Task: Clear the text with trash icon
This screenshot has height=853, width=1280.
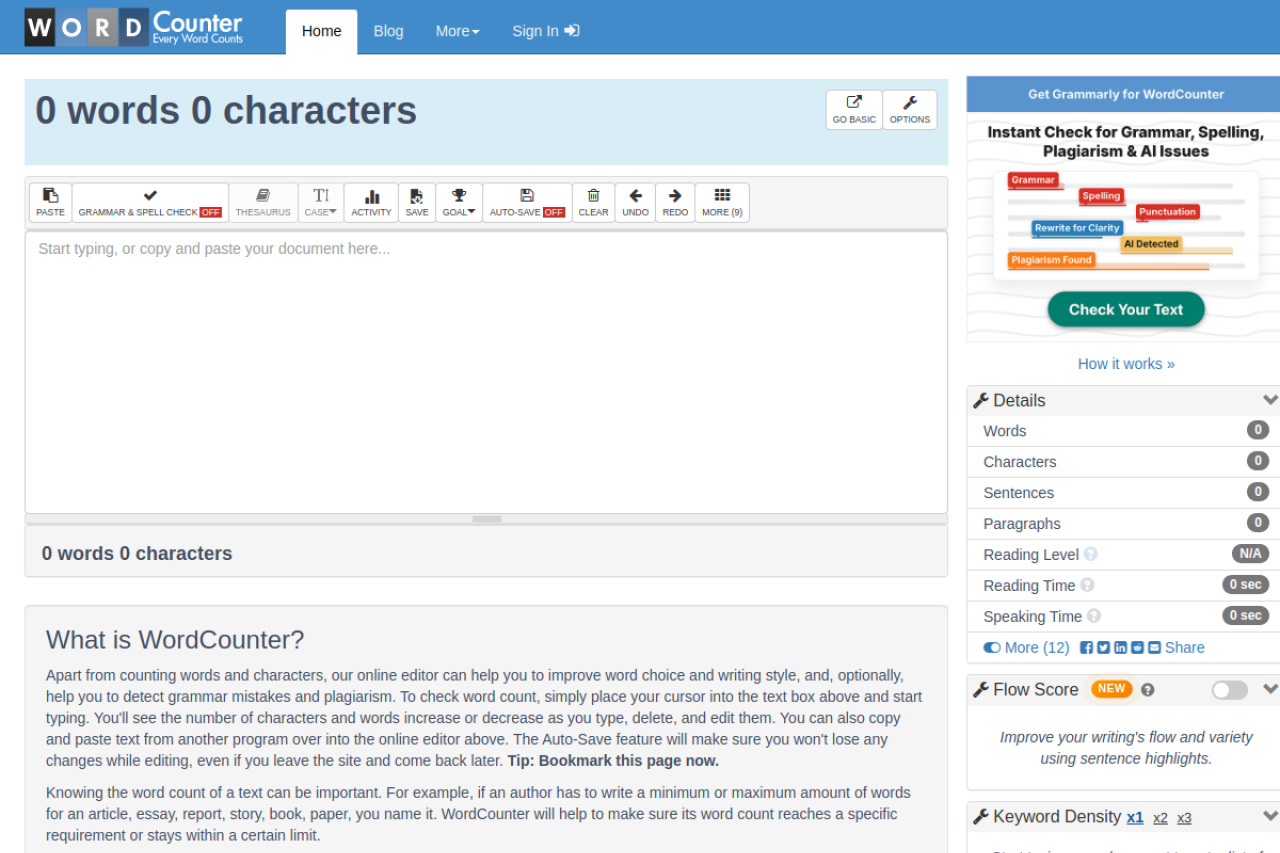Action: click(593, 202)
